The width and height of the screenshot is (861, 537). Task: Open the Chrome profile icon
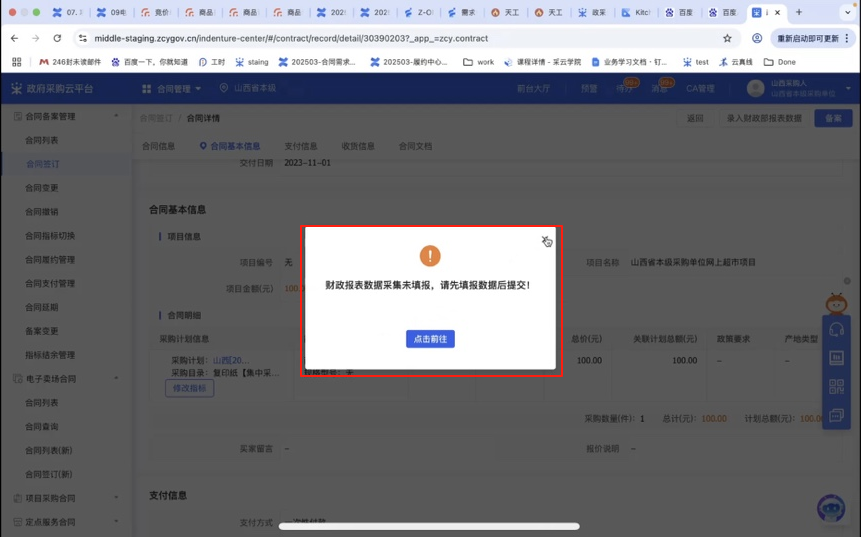tap(757, 38)
